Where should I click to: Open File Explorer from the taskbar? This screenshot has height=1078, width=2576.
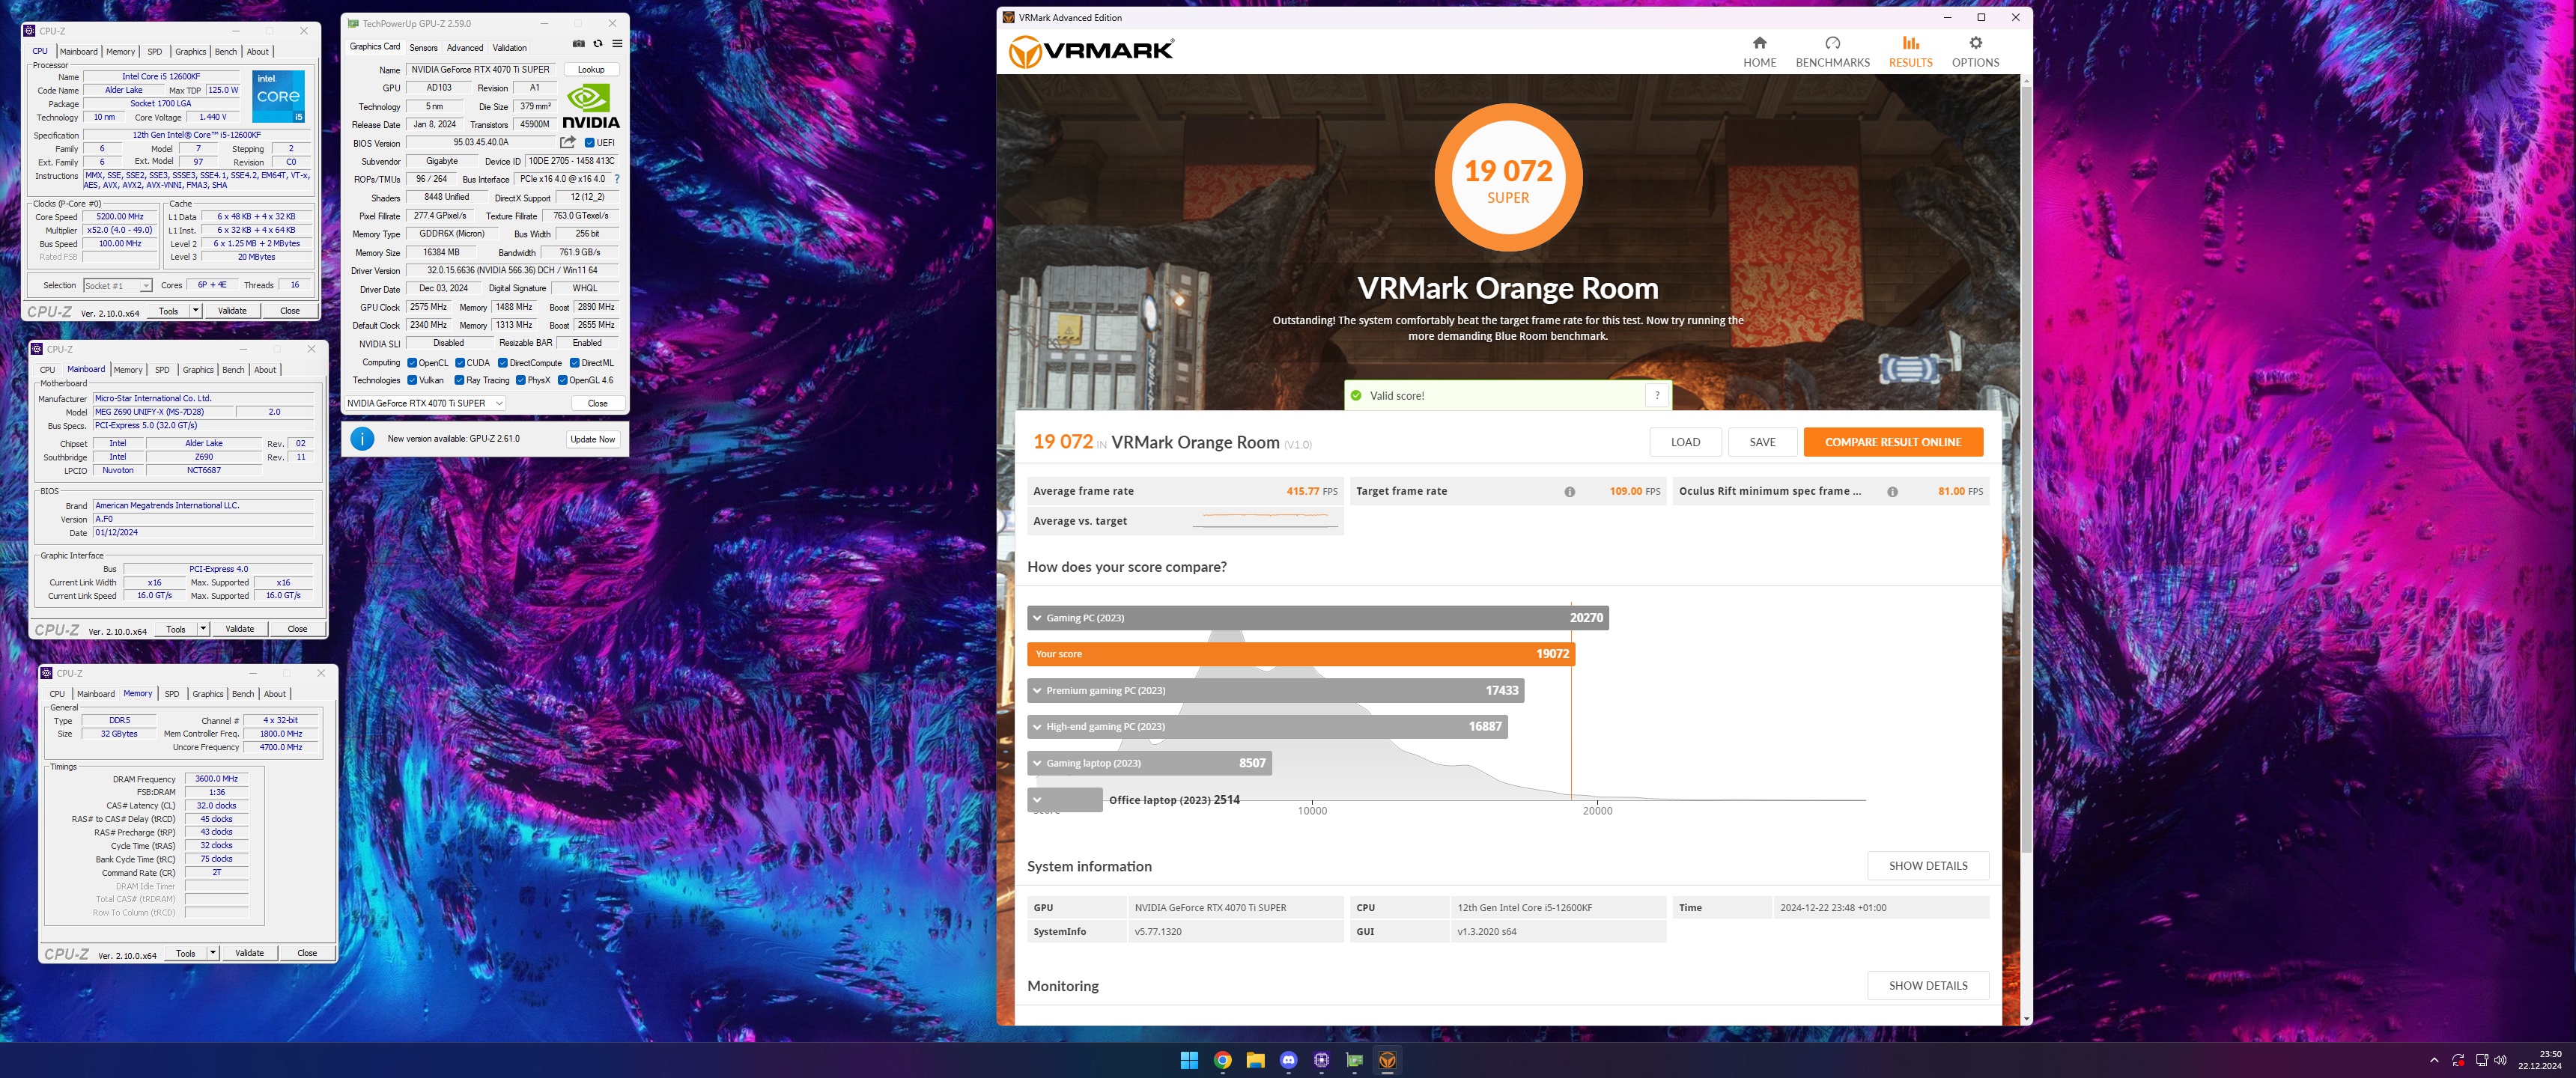click(x=1255, y=1060)
